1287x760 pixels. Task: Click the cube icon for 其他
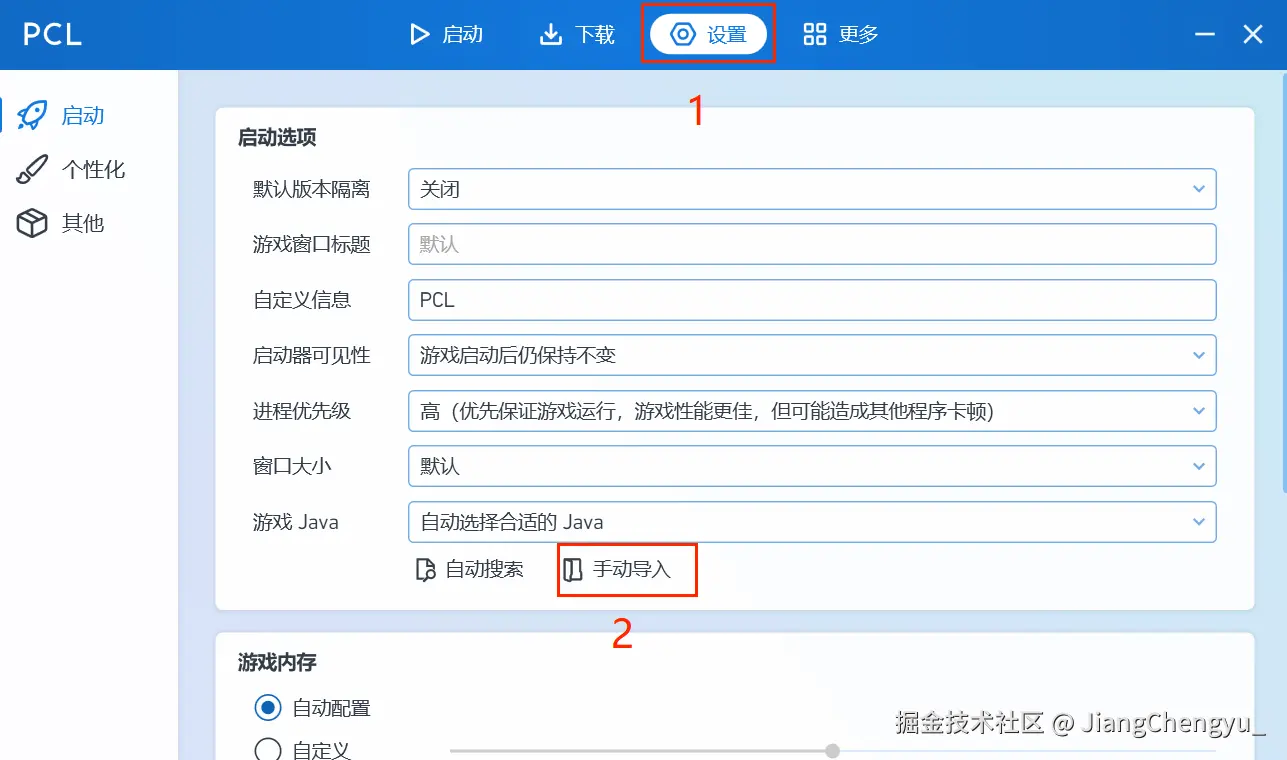[32, 223]
